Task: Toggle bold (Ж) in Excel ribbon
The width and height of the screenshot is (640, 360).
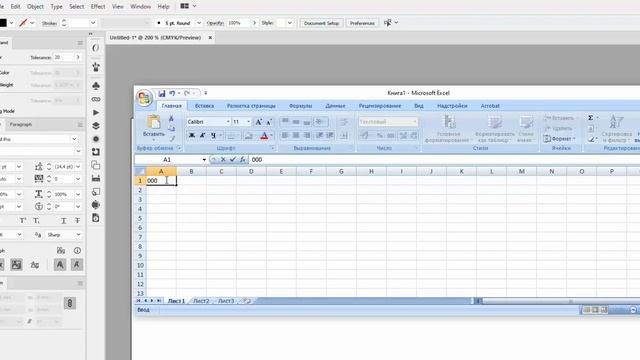Action: tap(191, 136)
